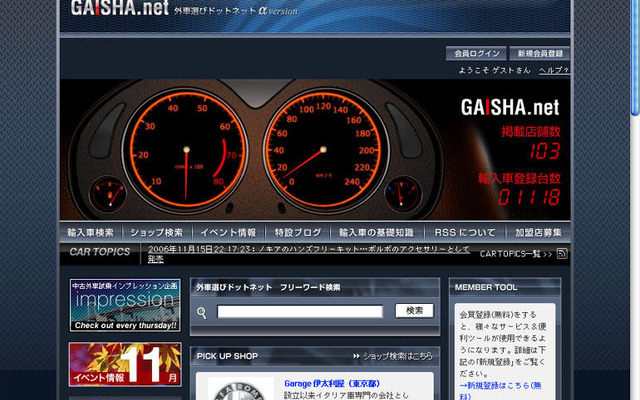Follow the 新規登録はこちら registration link
The image size is (640, 400).
point(500,390)
